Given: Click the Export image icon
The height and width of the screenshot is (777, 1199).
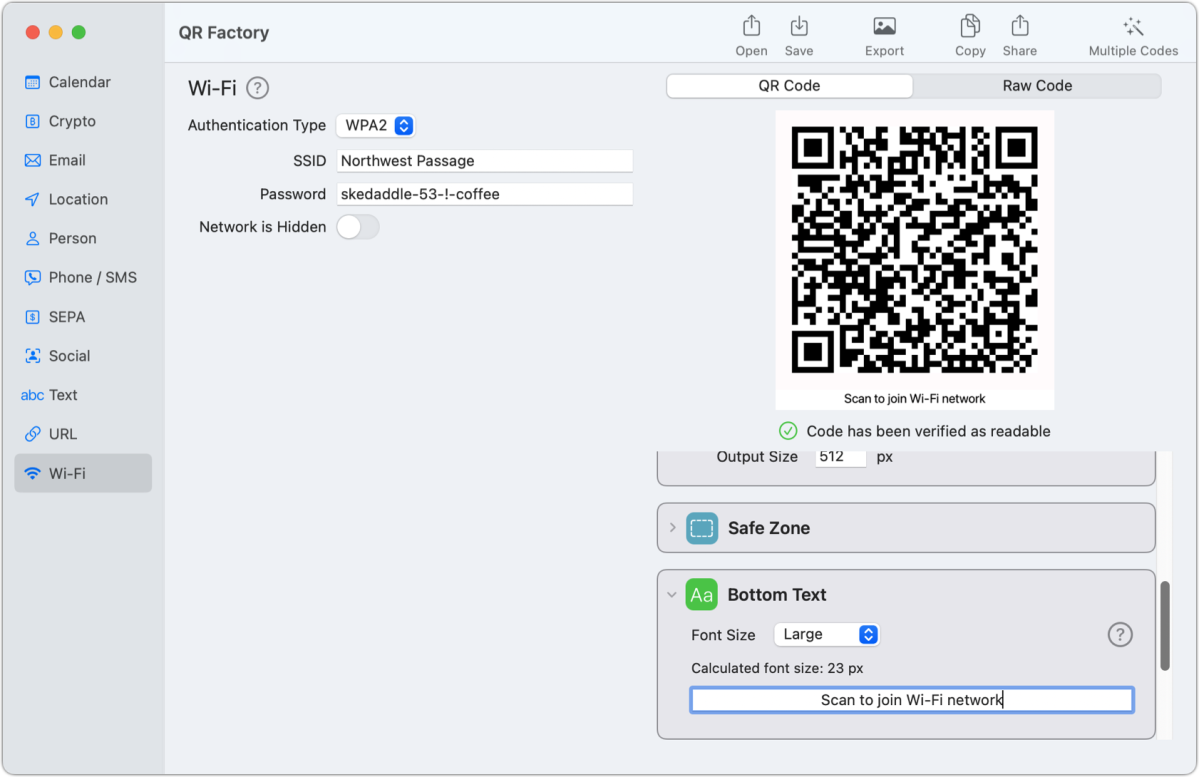Looking at the screenshot, I should (x=884, y=27).
